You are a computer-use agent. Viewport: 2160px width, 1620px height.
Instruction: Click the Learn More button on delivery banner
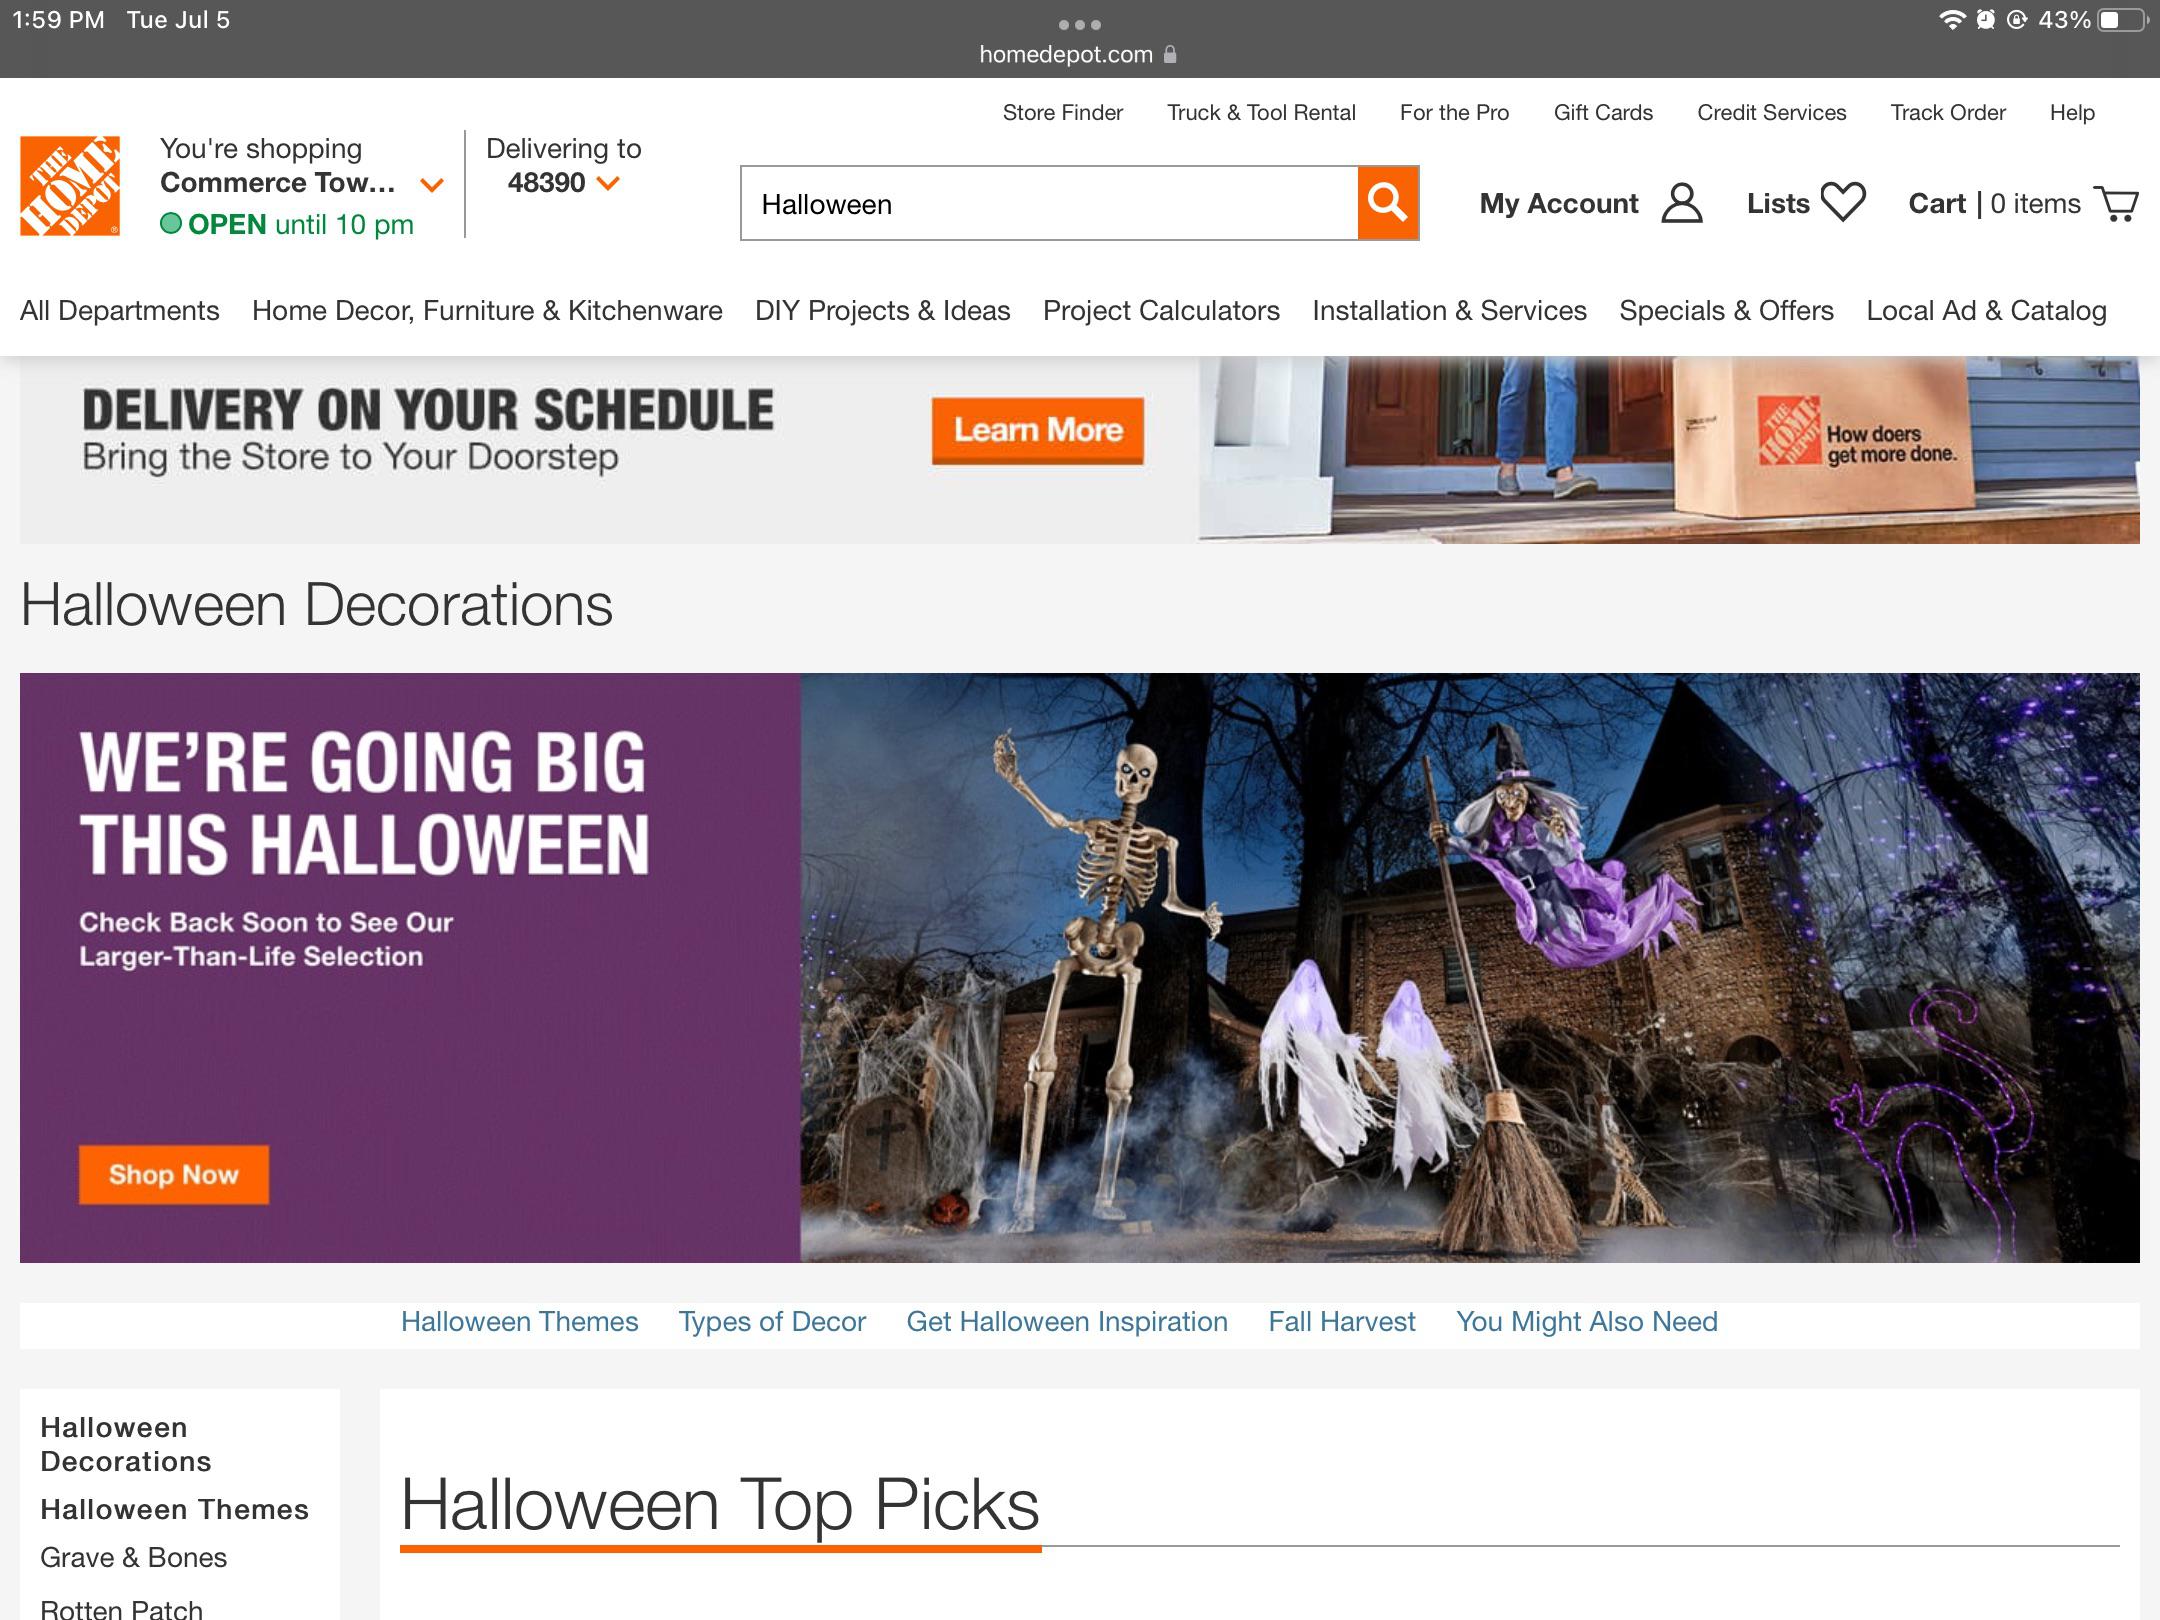[x=1037, y=430]
